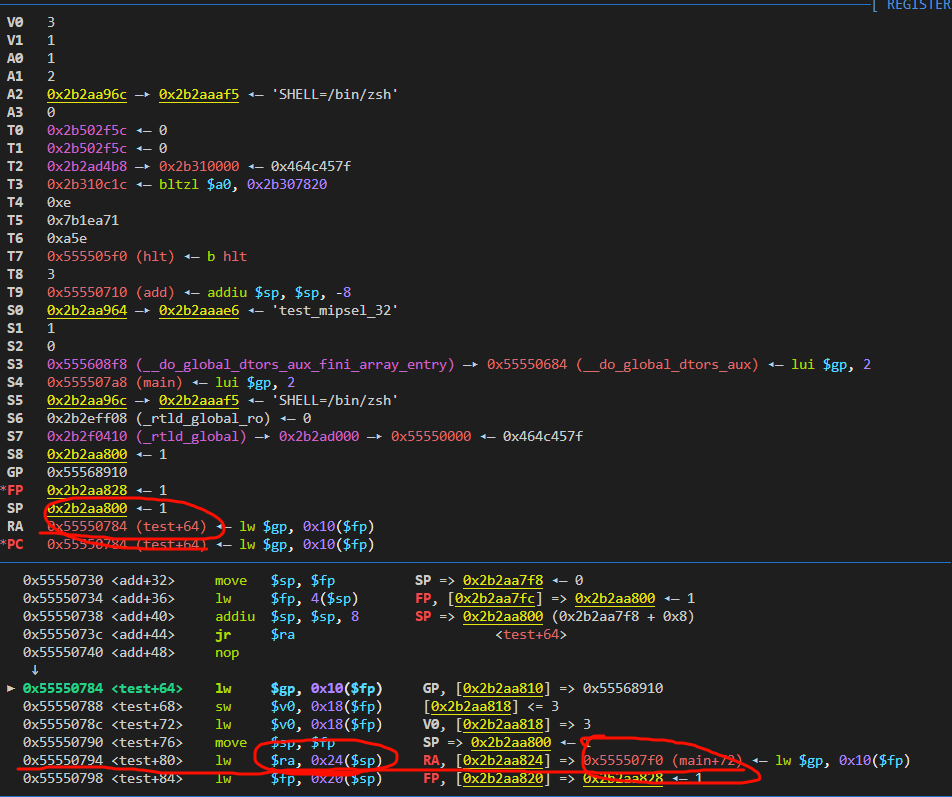Screen dimensions: 952x797
Task: Select the string 'test_mipsel_32'
Action: click(335, 310)
